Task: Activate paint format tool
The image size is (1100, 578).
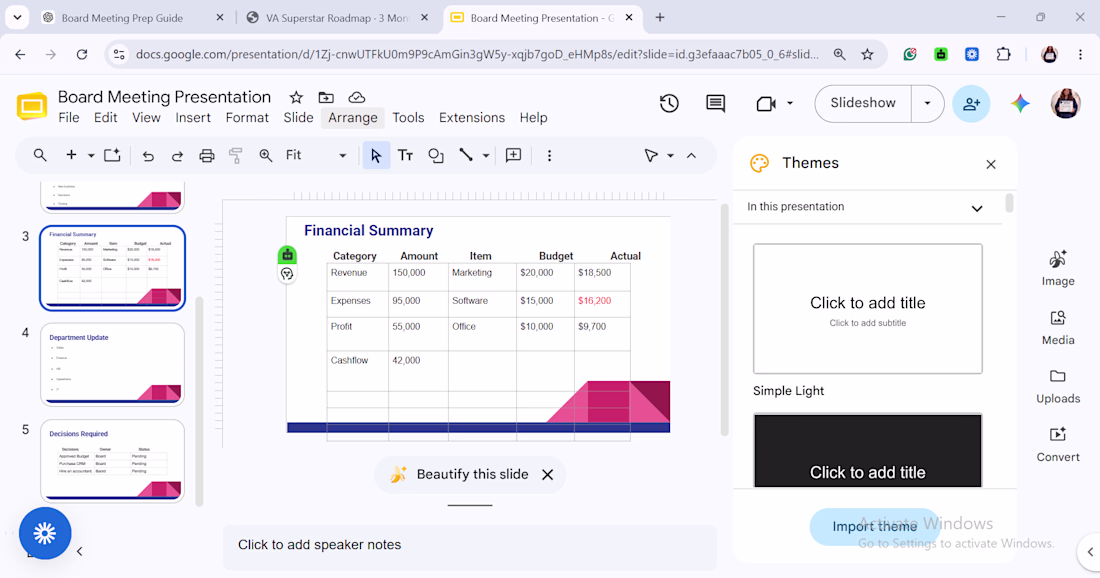Action: [236, 156]
